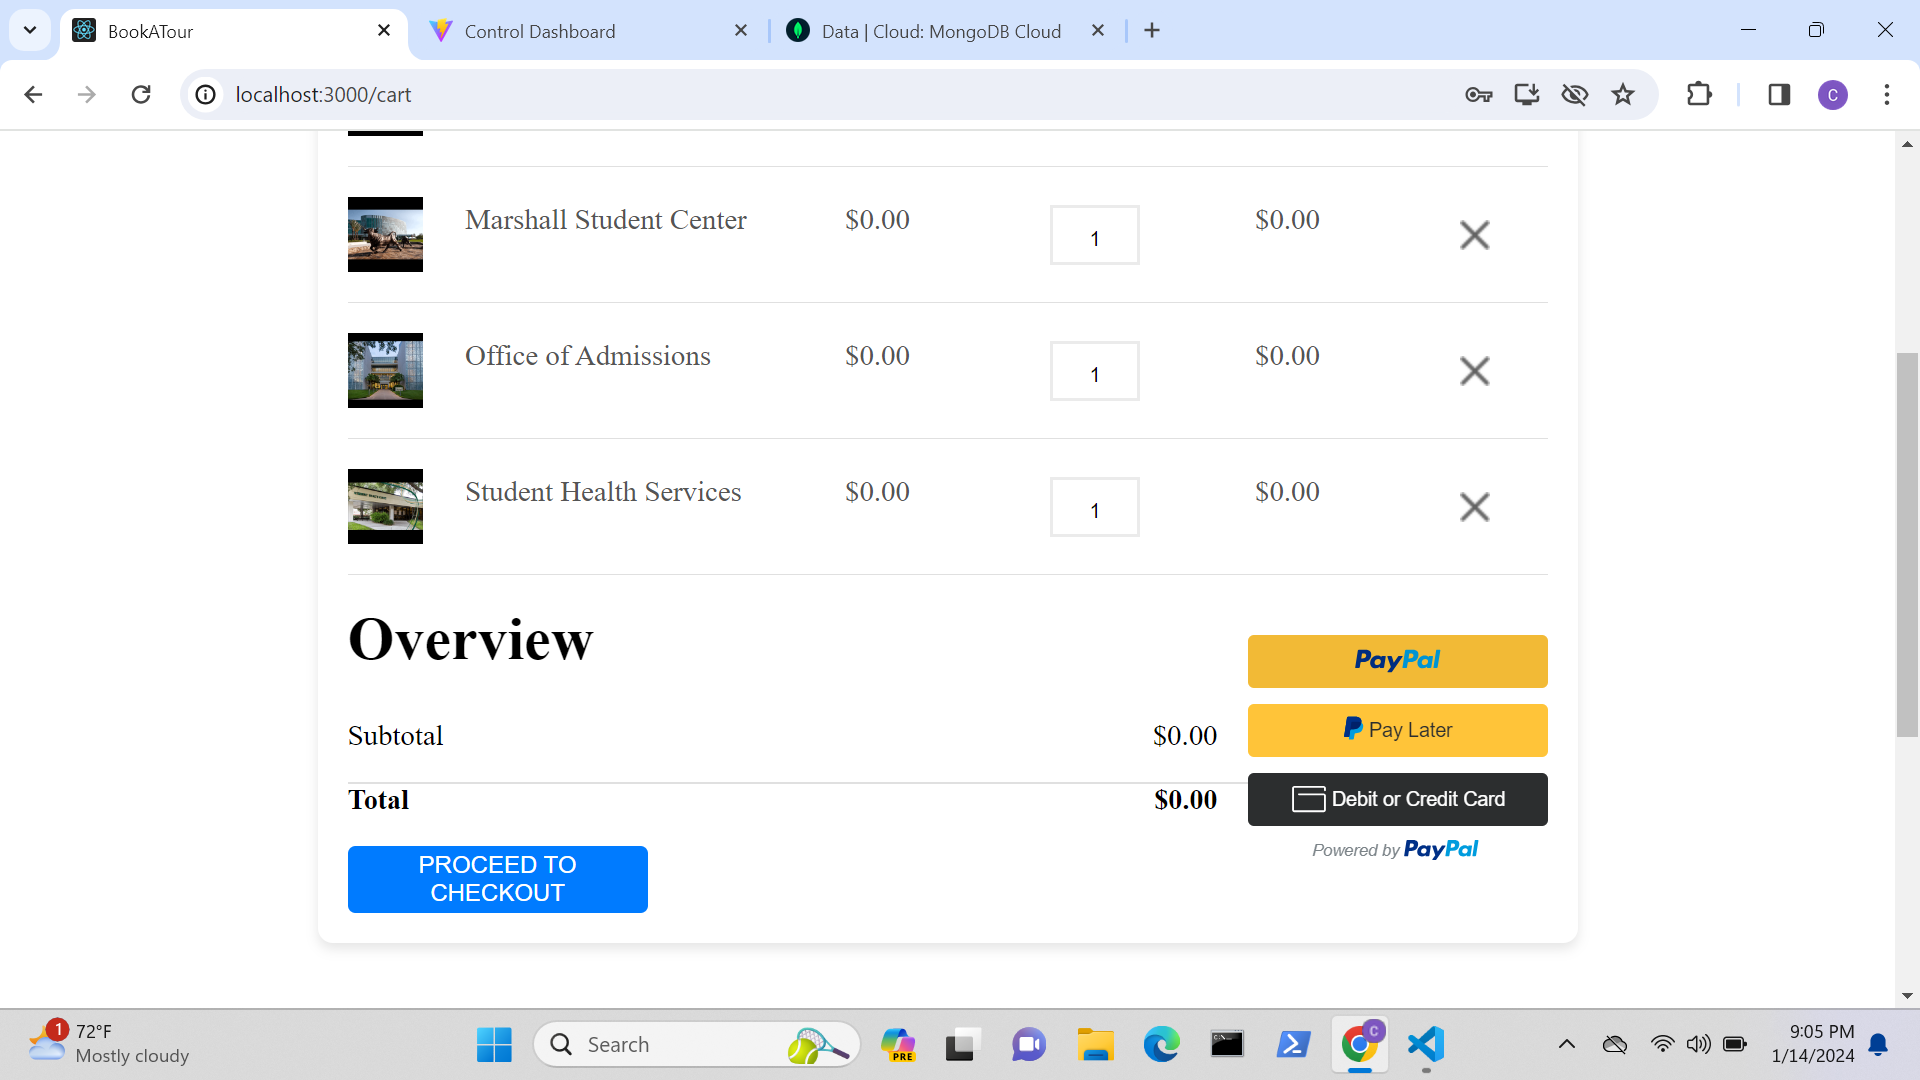This screenshot has width=1920, height=1080.
Task: Open Chrome three-dot menu
Action: [1886, 94]
